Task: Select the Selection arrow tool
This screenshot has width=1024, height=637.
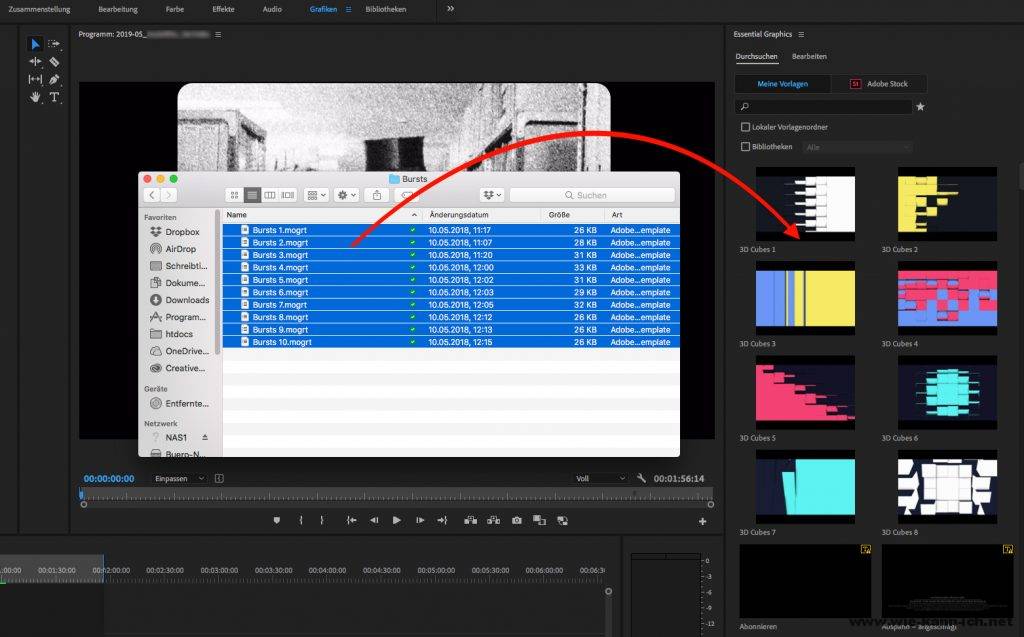Action: [x=35, y=44]
